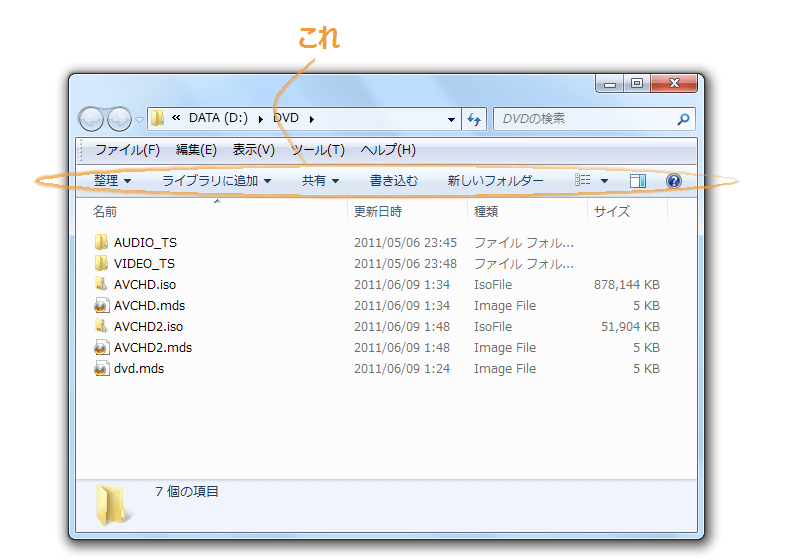
Task: Click the Back navigation arrow button
Action: pyautogui.click(x=91, y=120)
